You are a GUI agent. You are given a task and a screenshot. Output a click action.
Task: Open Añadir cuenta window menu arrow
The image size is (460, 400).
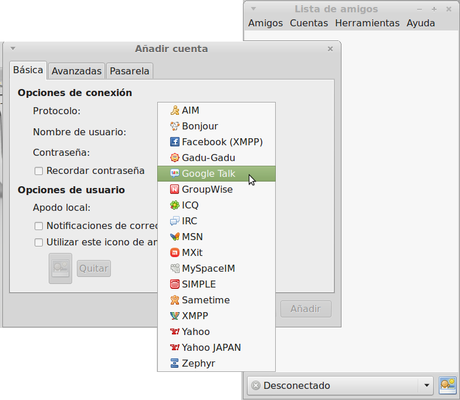point(13,49)
